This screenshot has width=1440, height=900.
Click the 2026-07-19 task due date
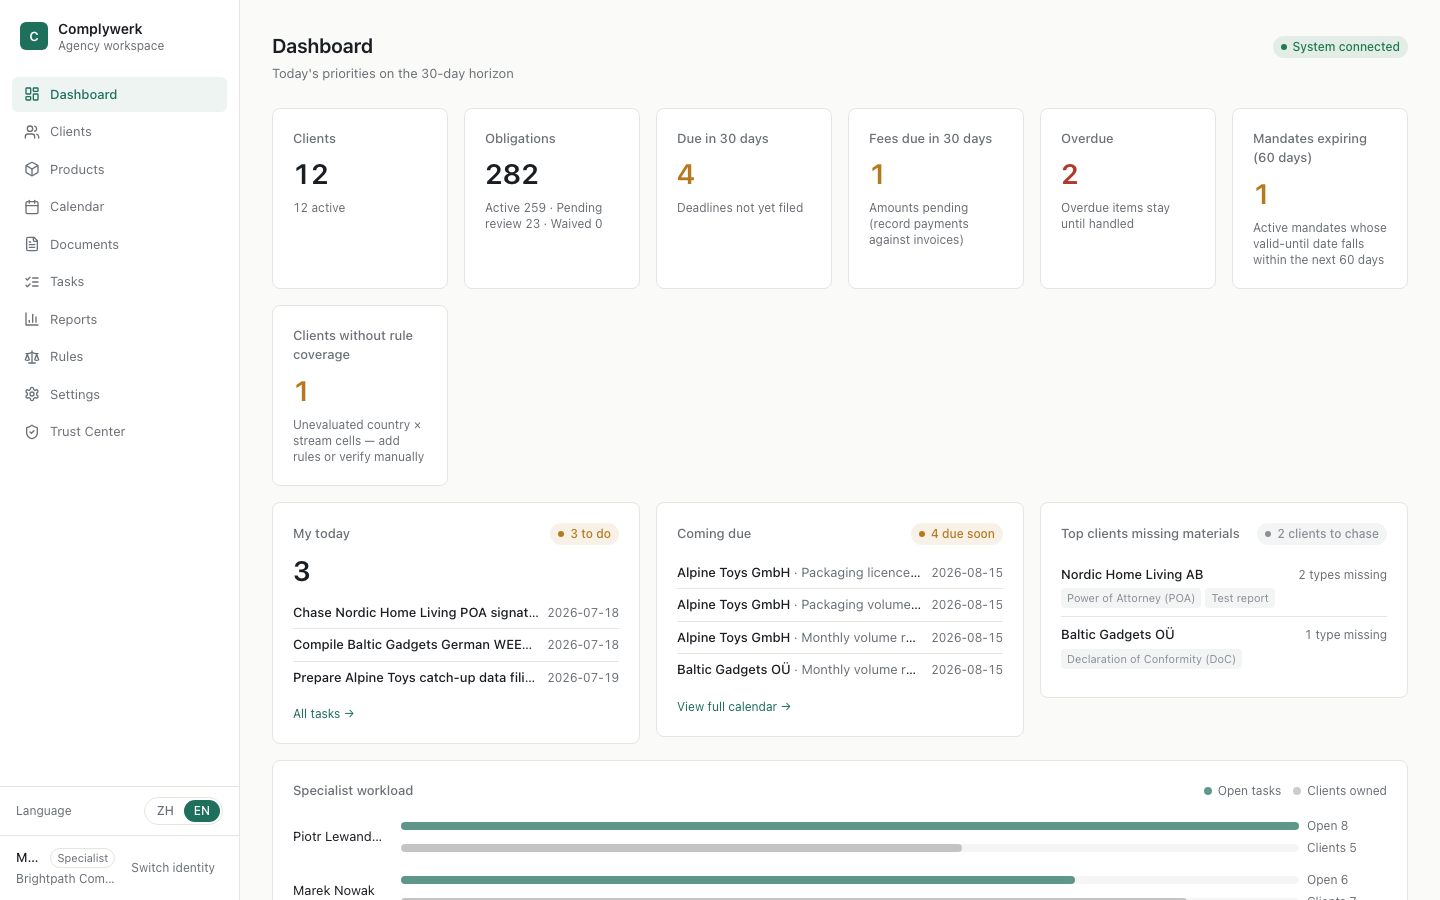[583, 678]
